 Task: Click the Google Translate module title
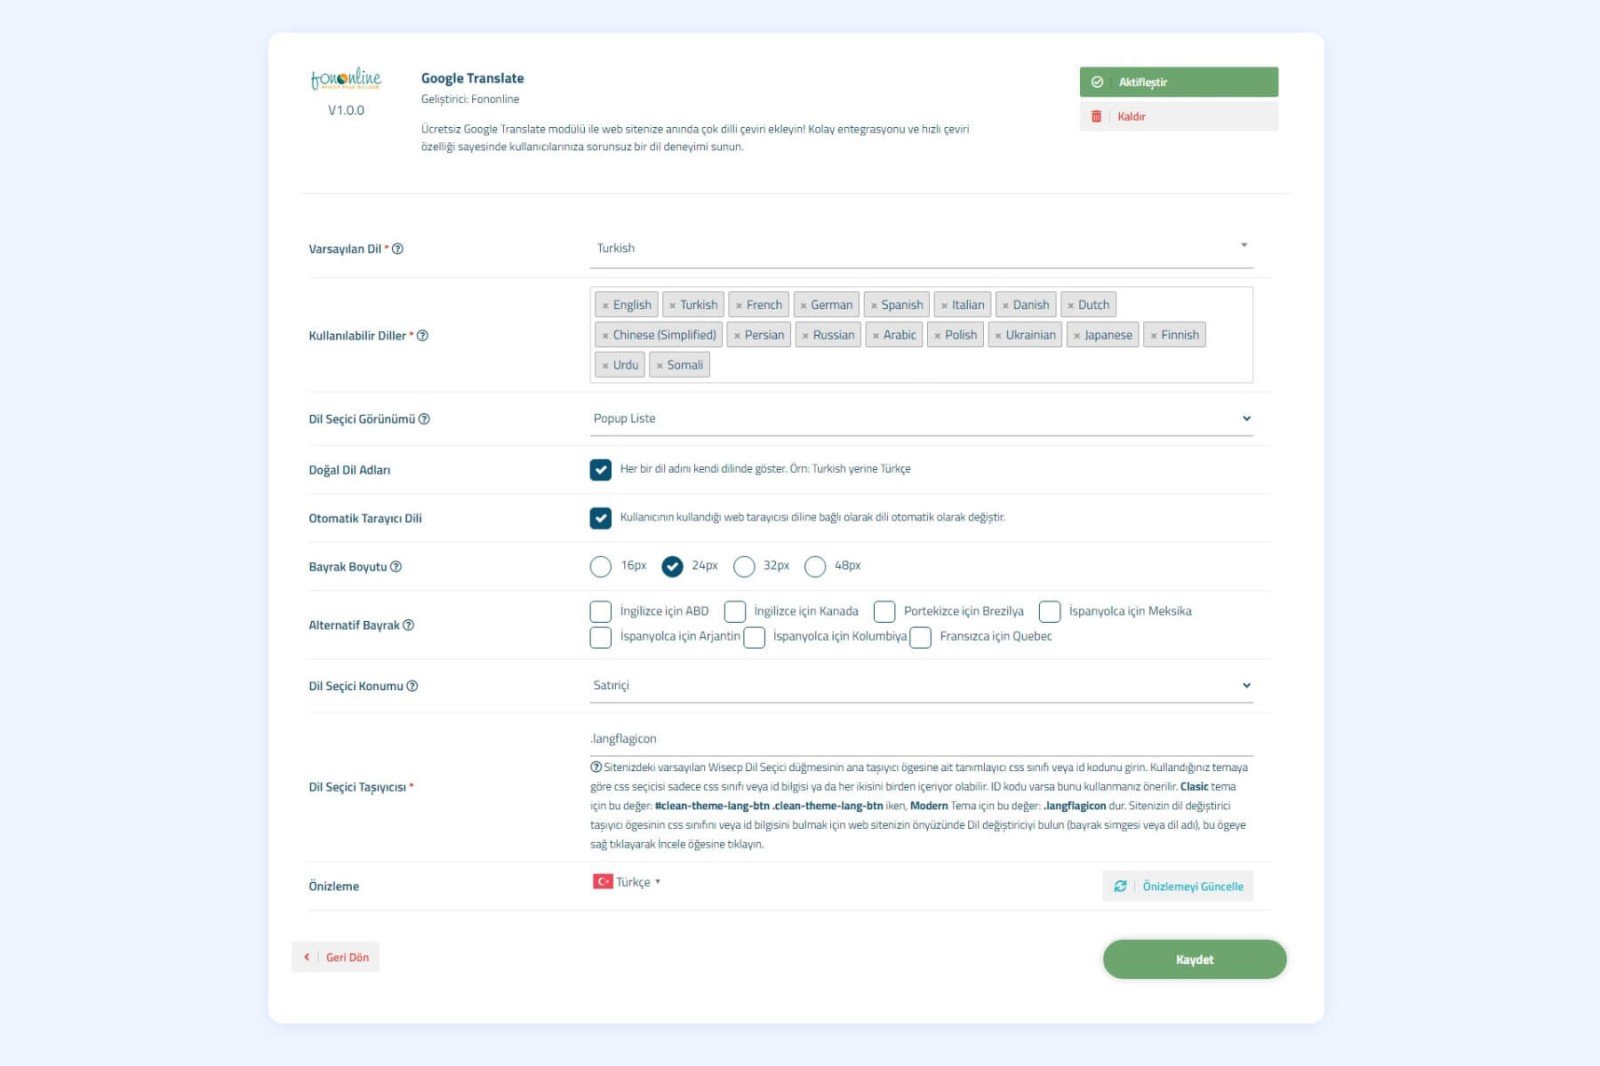pyautogui.click(x=472, y=78)
